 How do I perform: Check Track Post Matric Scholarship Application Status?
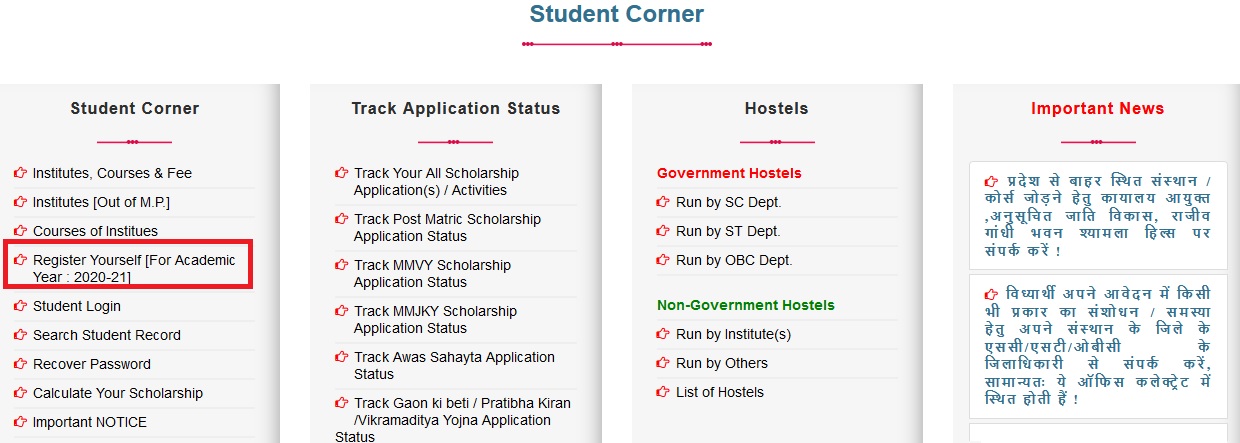[447, 228]
